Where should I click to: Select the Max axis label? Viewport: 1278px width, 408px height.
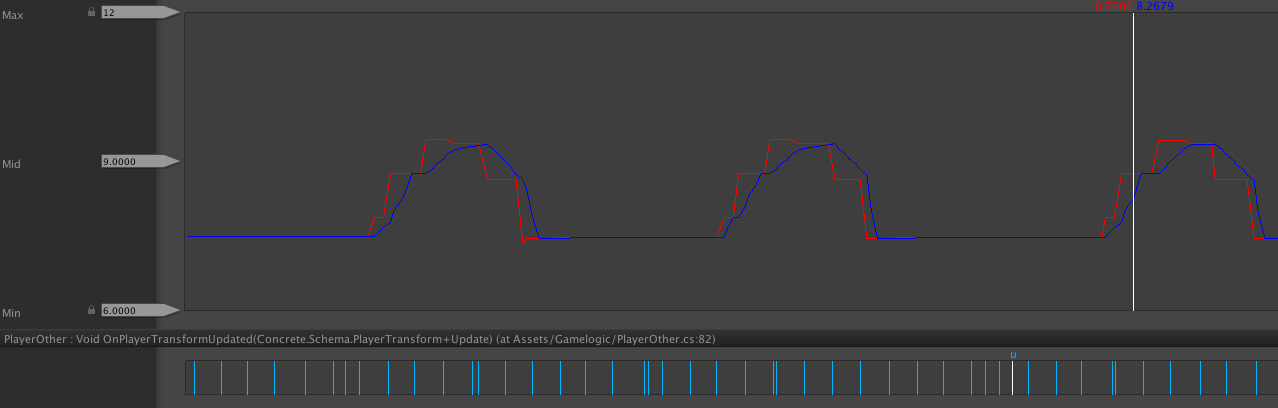13,16
